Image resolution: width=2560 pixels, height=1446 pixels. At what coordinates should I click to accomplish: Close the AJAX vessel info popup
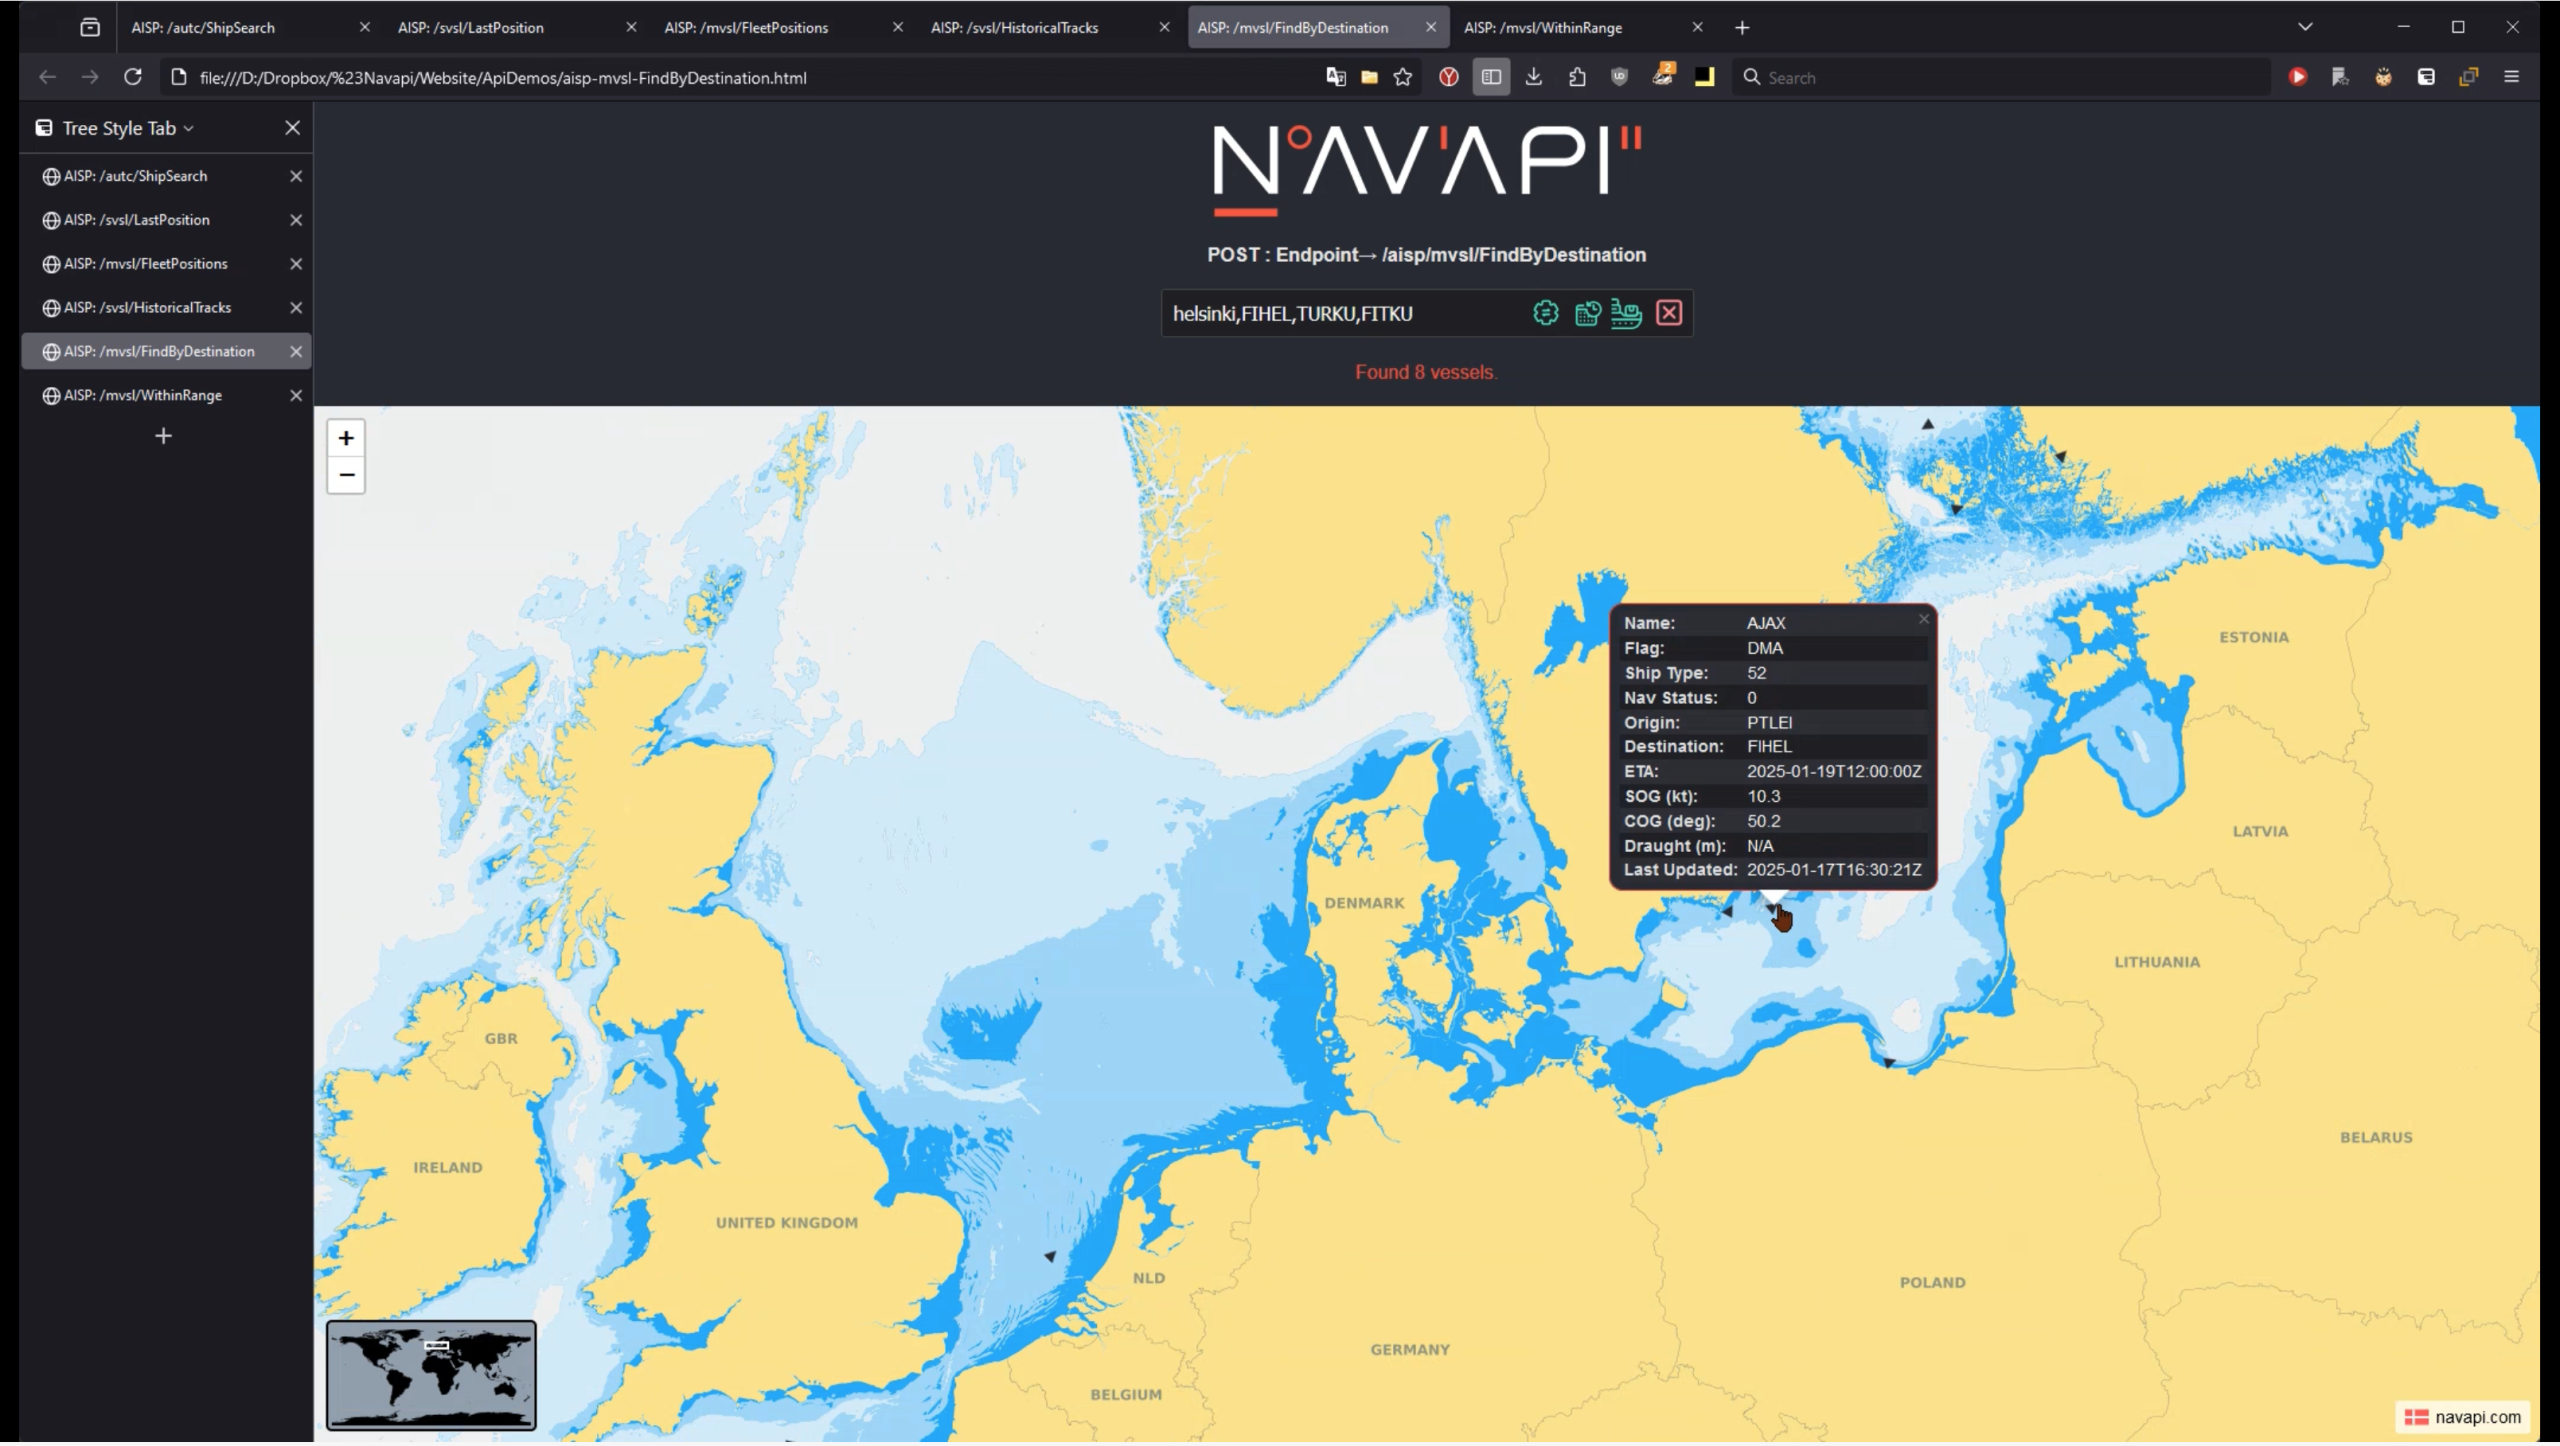(x=1923, y=619)
